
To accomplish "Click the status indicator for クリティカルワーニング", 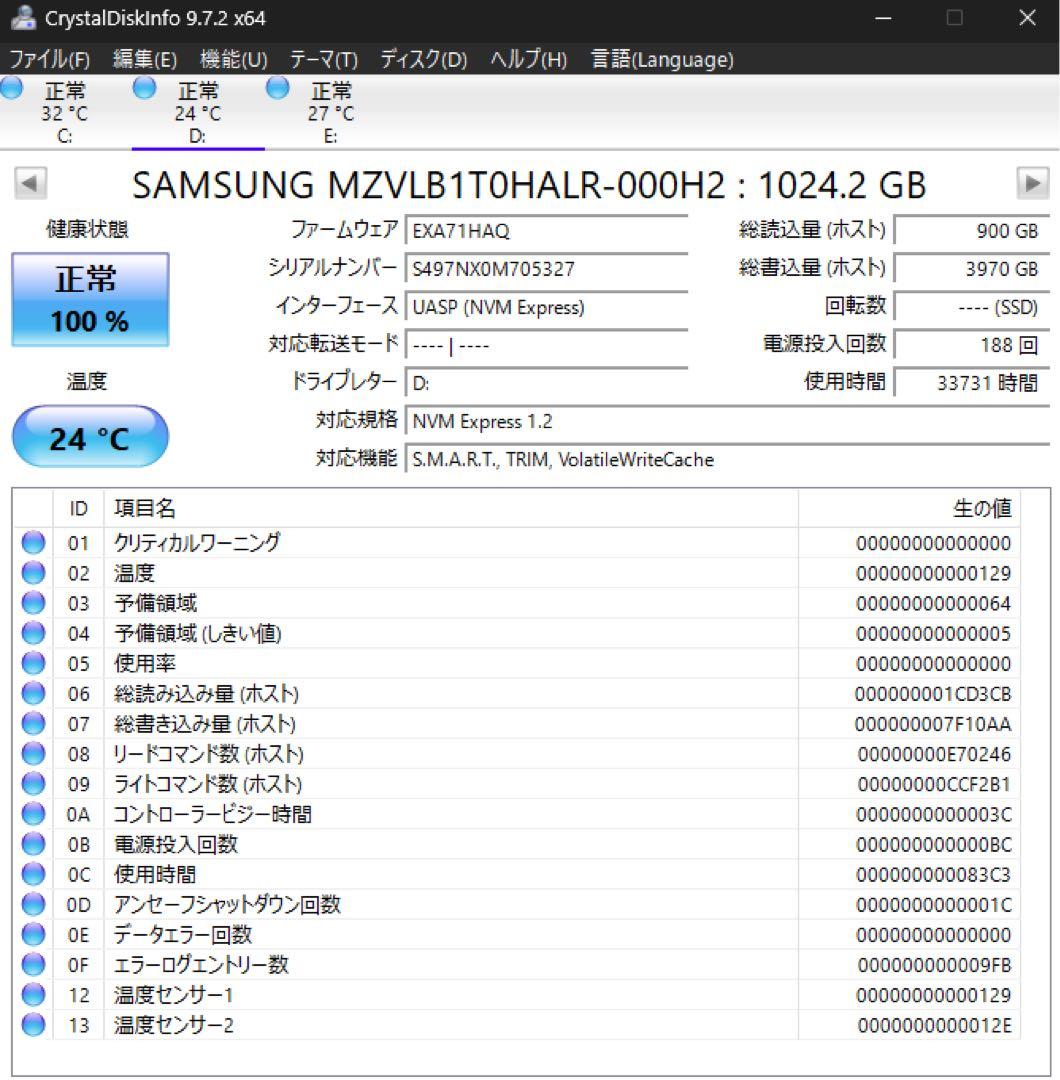I will point(33,543).
